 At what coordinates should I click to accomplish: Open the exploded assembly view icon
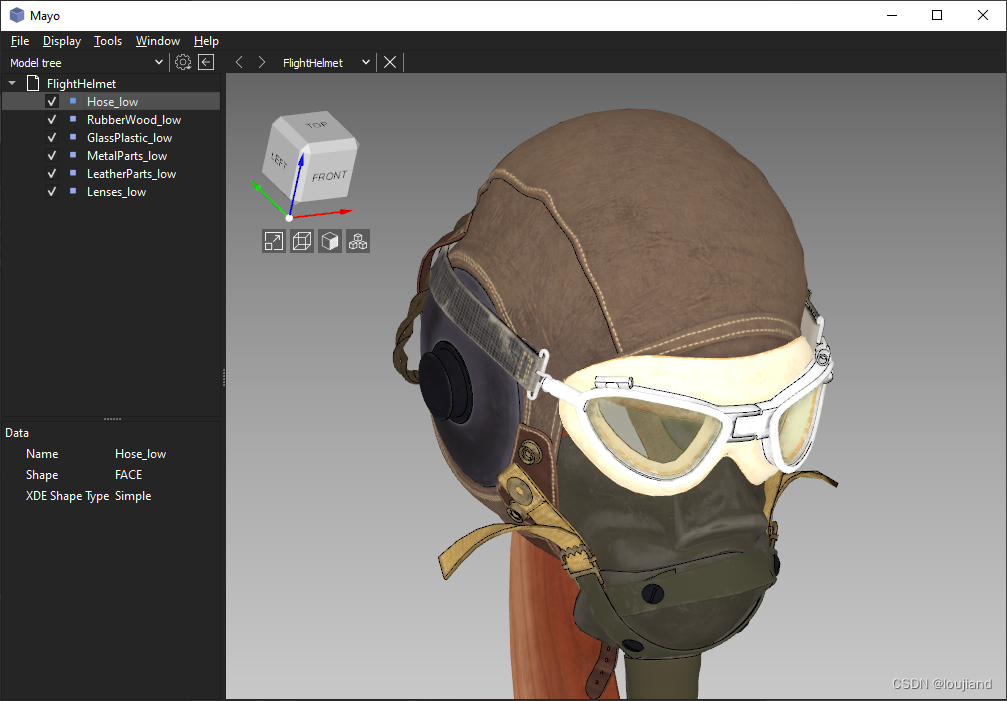(357, 241)
